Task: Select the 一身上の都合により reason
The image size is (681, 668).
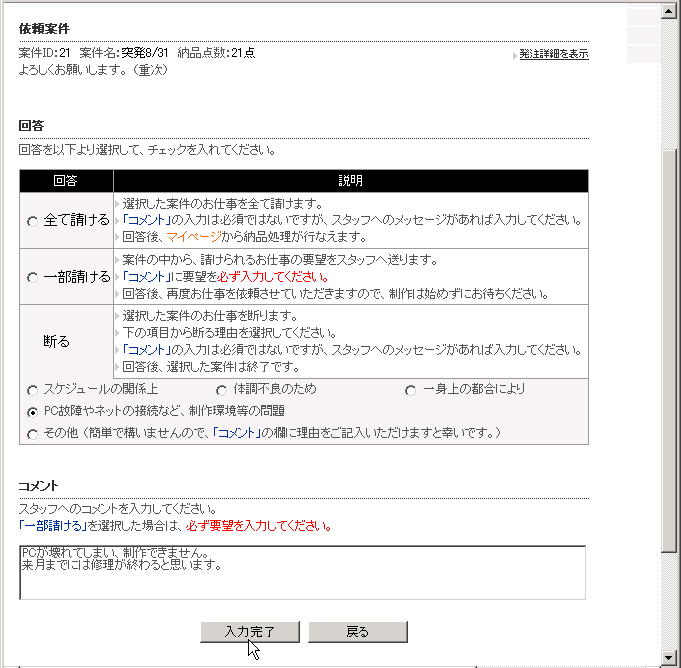Action: [410, 390]
